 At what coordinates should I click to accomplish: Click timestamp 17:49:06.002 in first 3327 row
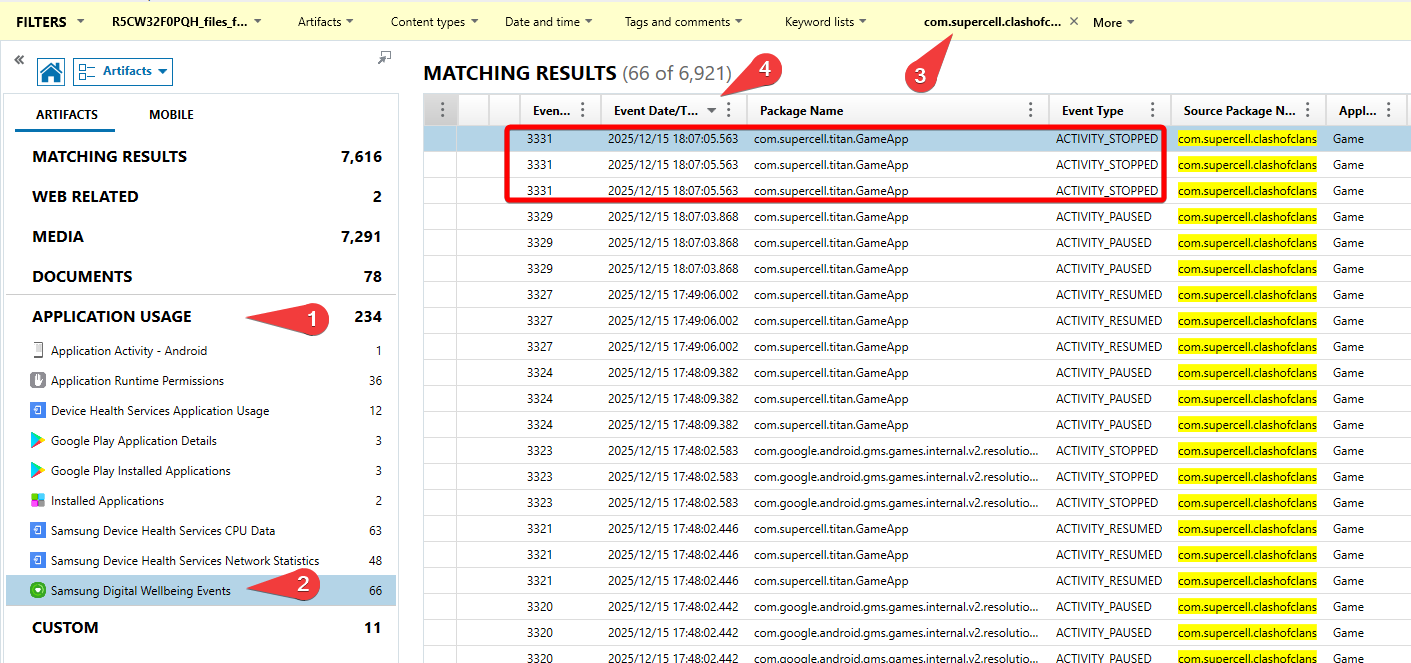[x=673, y=294]
